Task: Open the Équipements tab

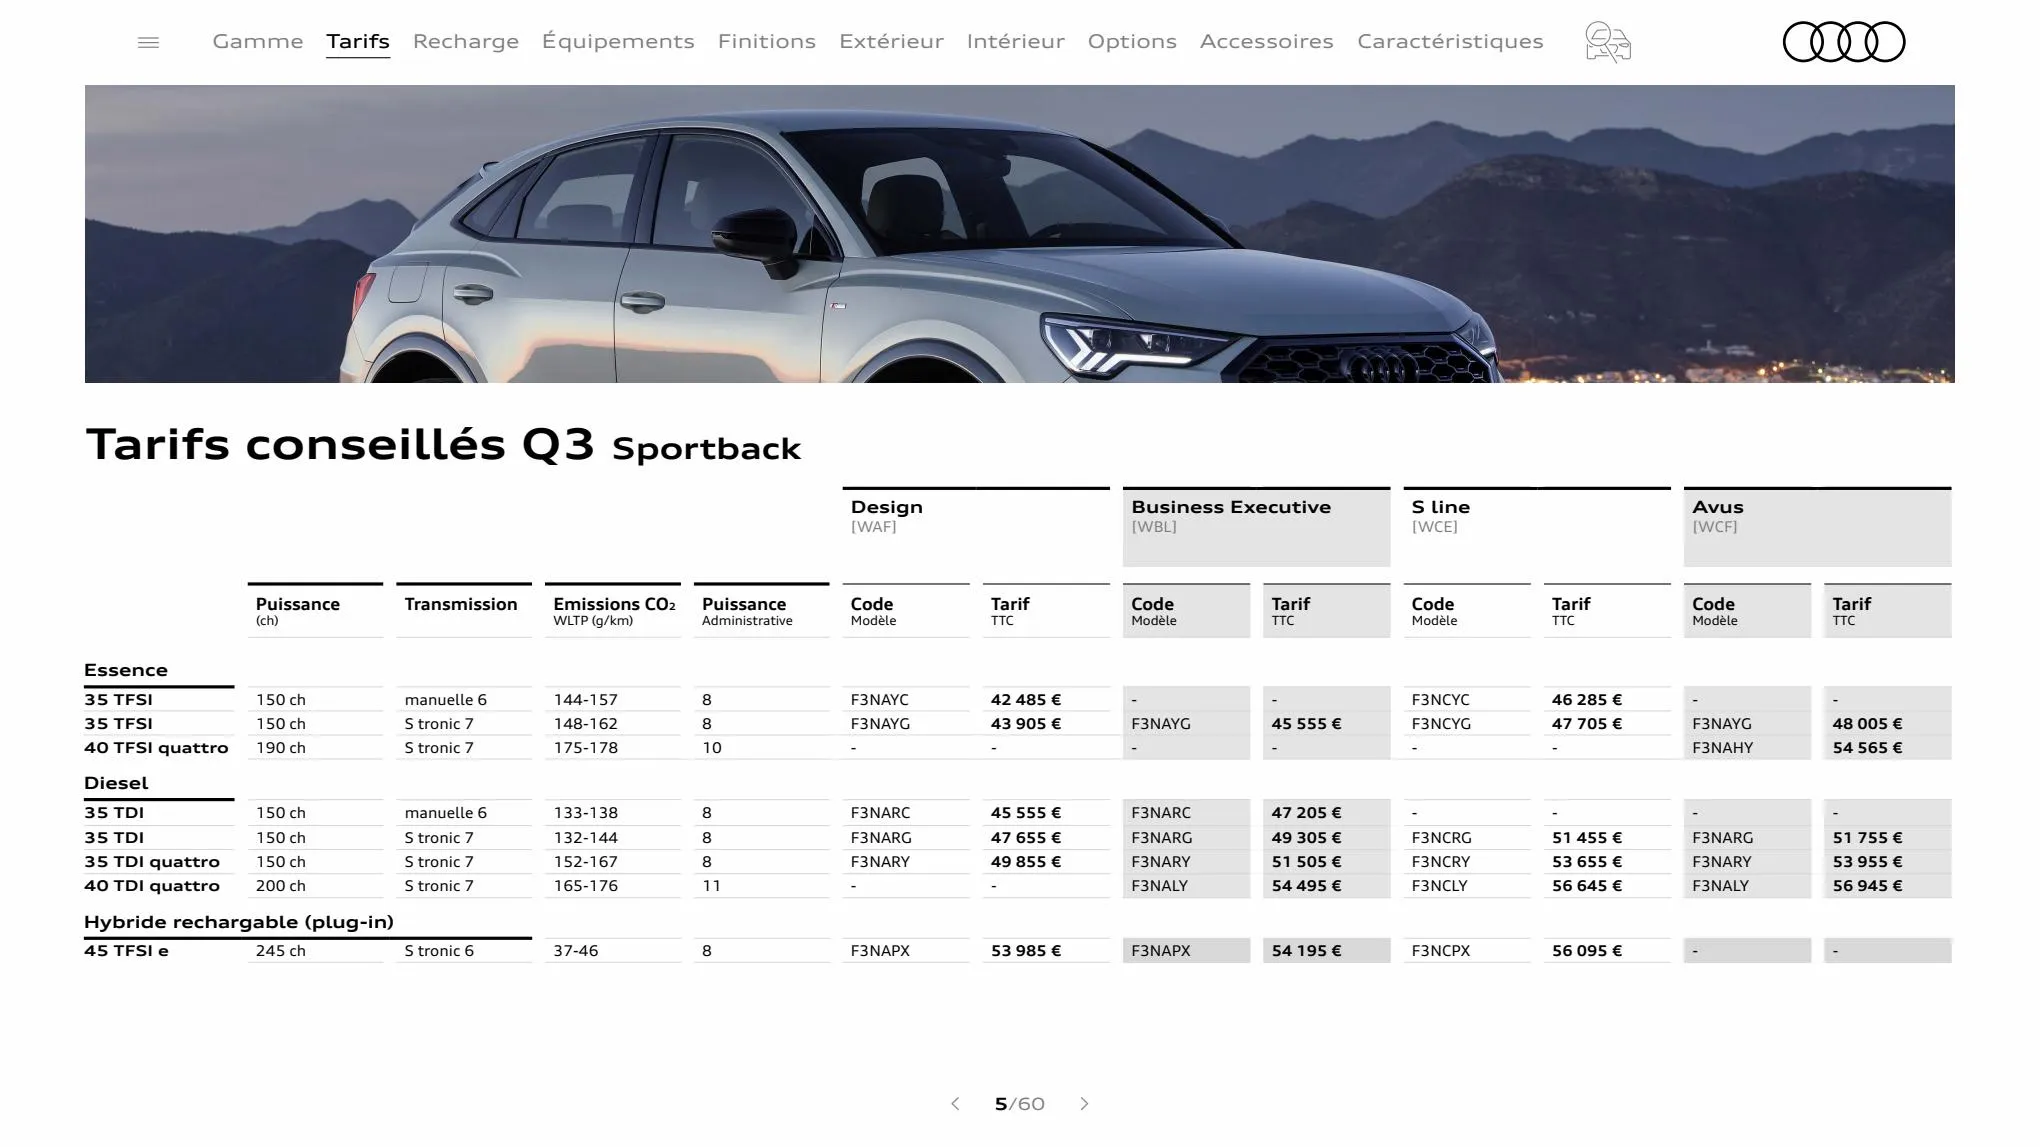Action: pyautogui.click(x=618, y=41)
